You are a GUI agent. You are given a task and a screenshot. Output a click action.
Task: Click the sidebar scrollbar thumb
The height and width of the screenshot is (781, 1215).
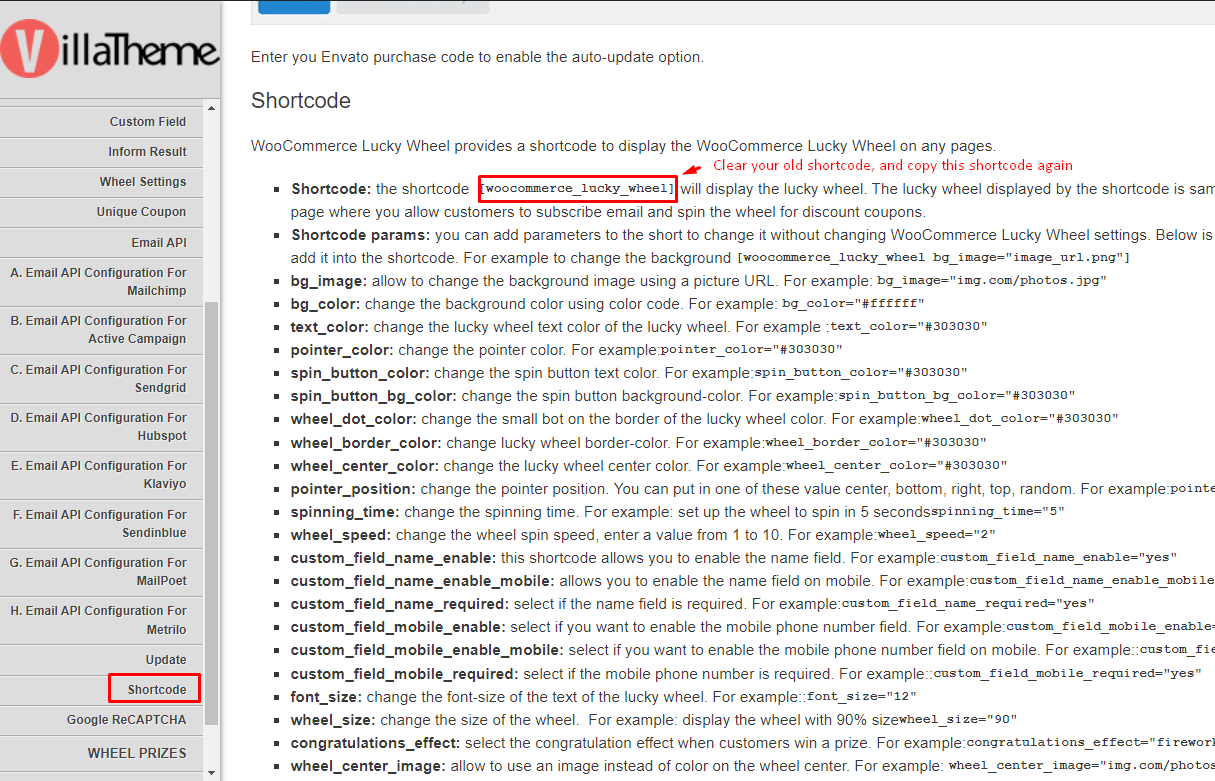211,513
